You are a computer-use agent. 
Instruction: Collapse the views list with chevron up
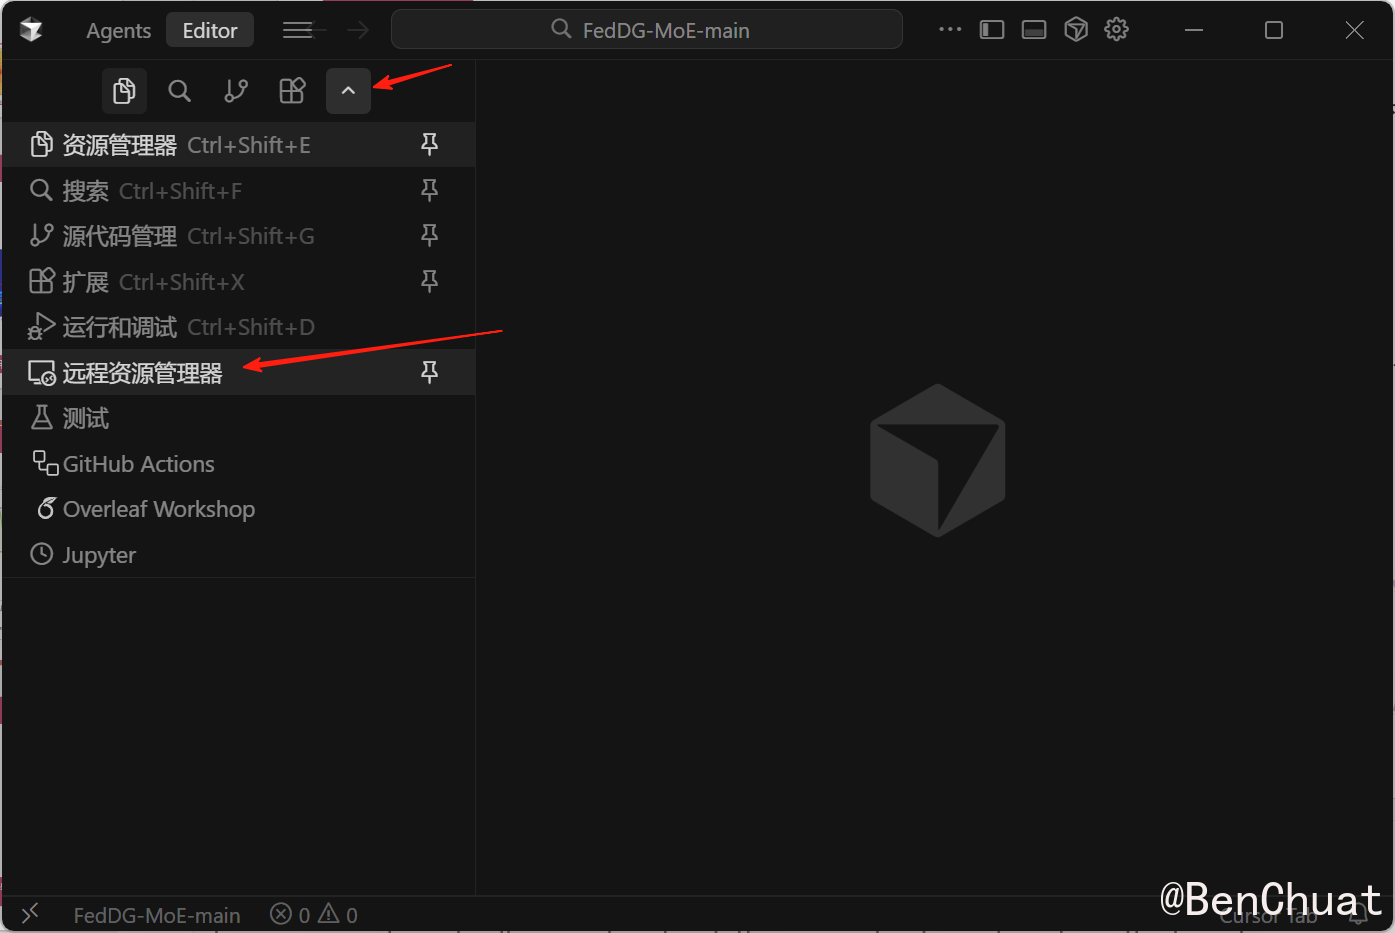point(348,91)
